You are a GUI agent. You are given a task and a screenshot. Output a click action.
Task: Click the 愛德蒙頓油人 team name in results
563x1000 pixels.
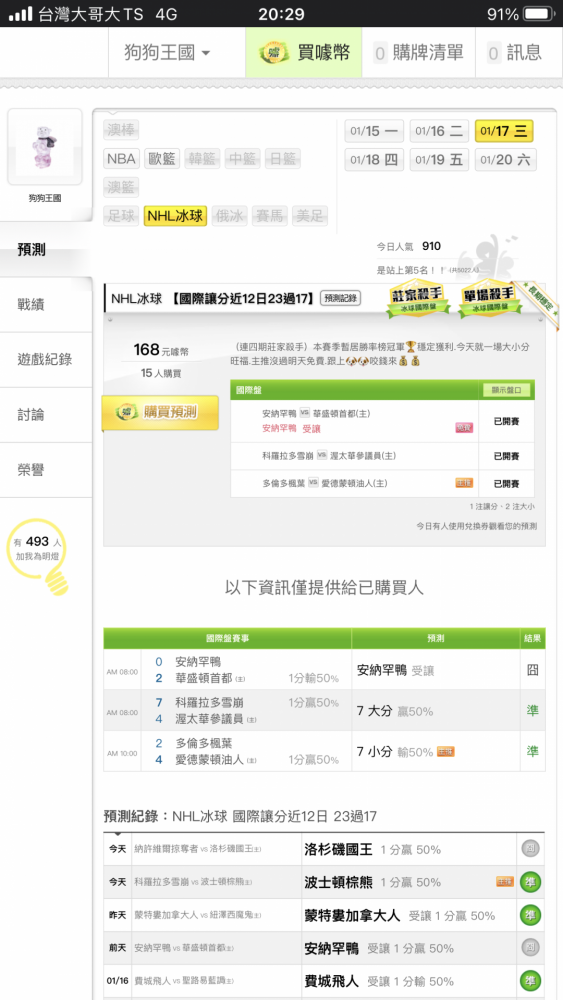(209, 760)
